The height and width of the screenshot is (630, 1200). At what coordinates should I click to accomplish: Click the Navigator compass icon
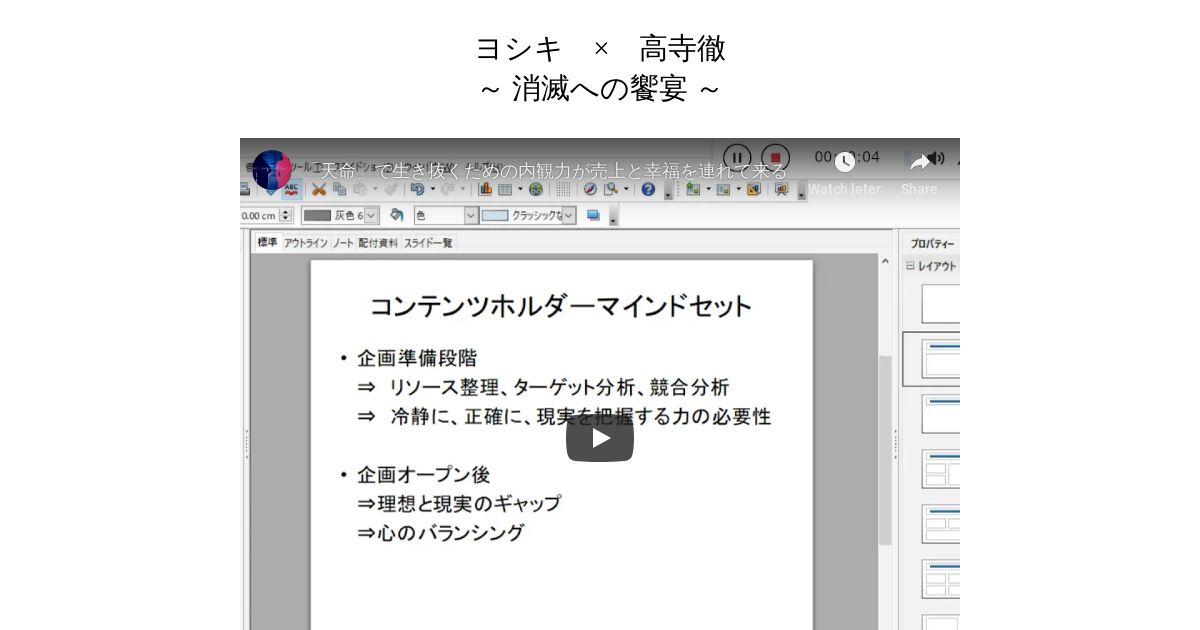coord(589,189)
